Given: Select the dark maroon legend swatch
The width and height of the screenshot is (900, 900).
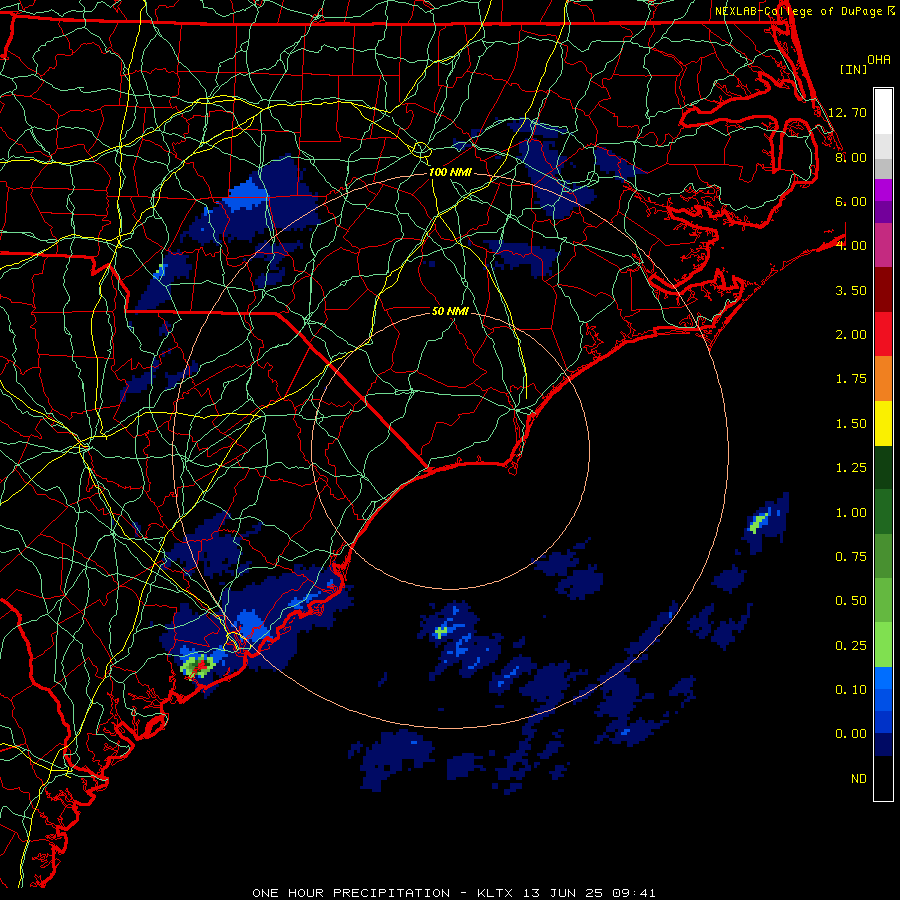Looking at the screenshot, I should click(883, 290).
